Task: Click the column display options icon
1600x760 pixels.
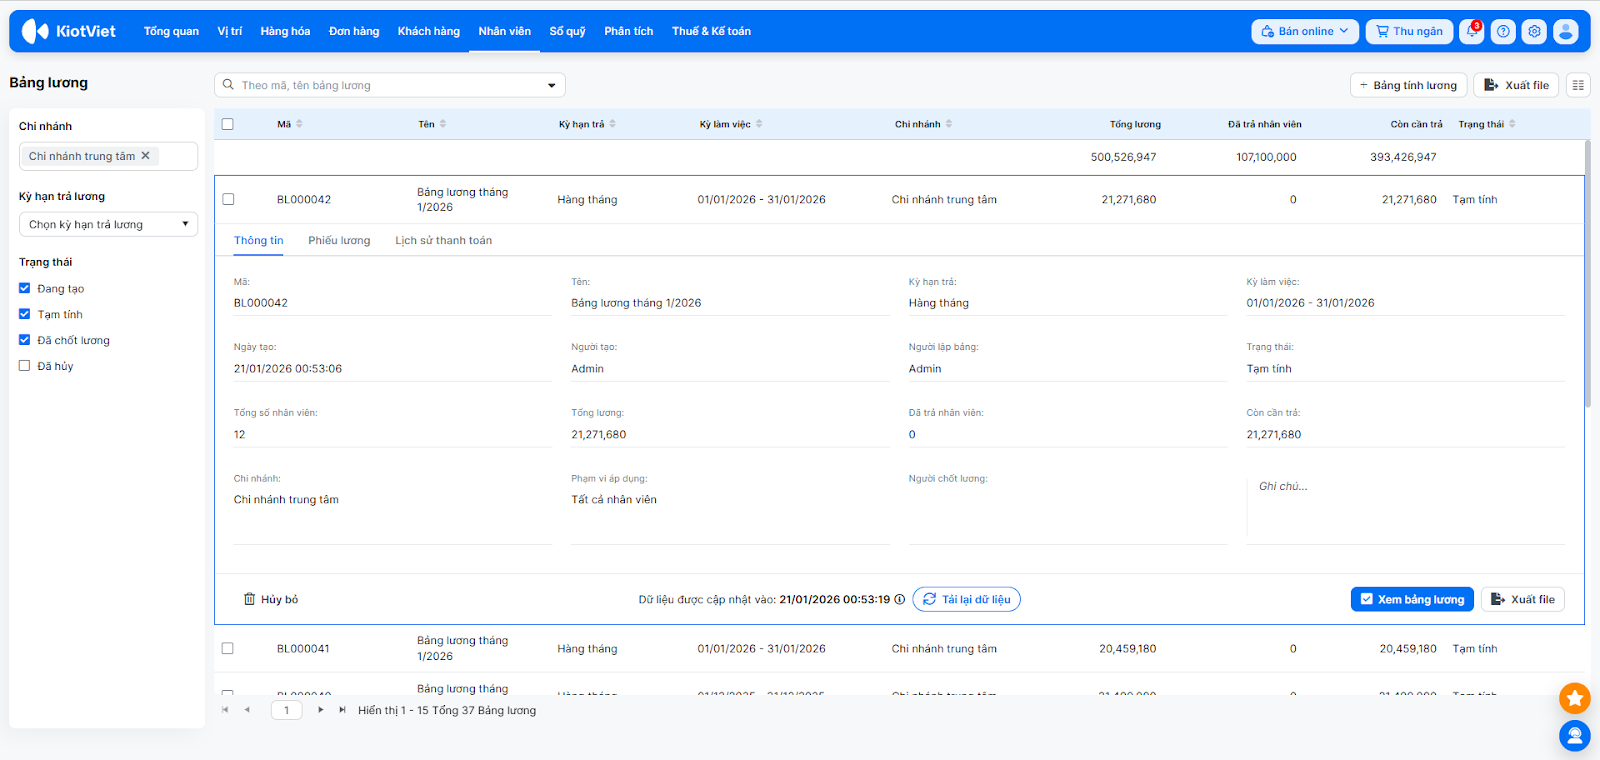Action: [1578, 85]
